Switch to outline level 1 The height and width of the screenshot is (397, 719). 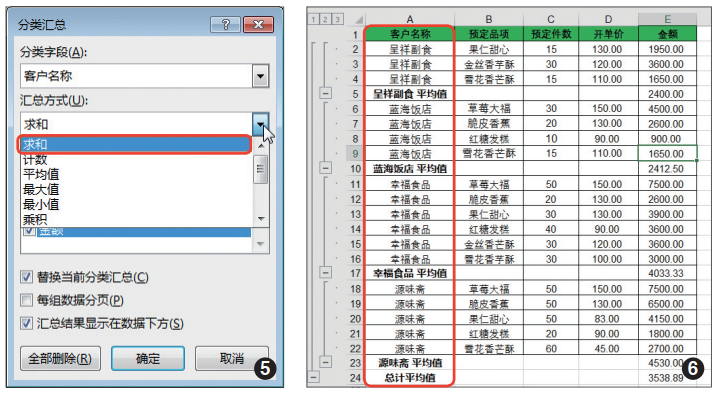click(314, 19)
